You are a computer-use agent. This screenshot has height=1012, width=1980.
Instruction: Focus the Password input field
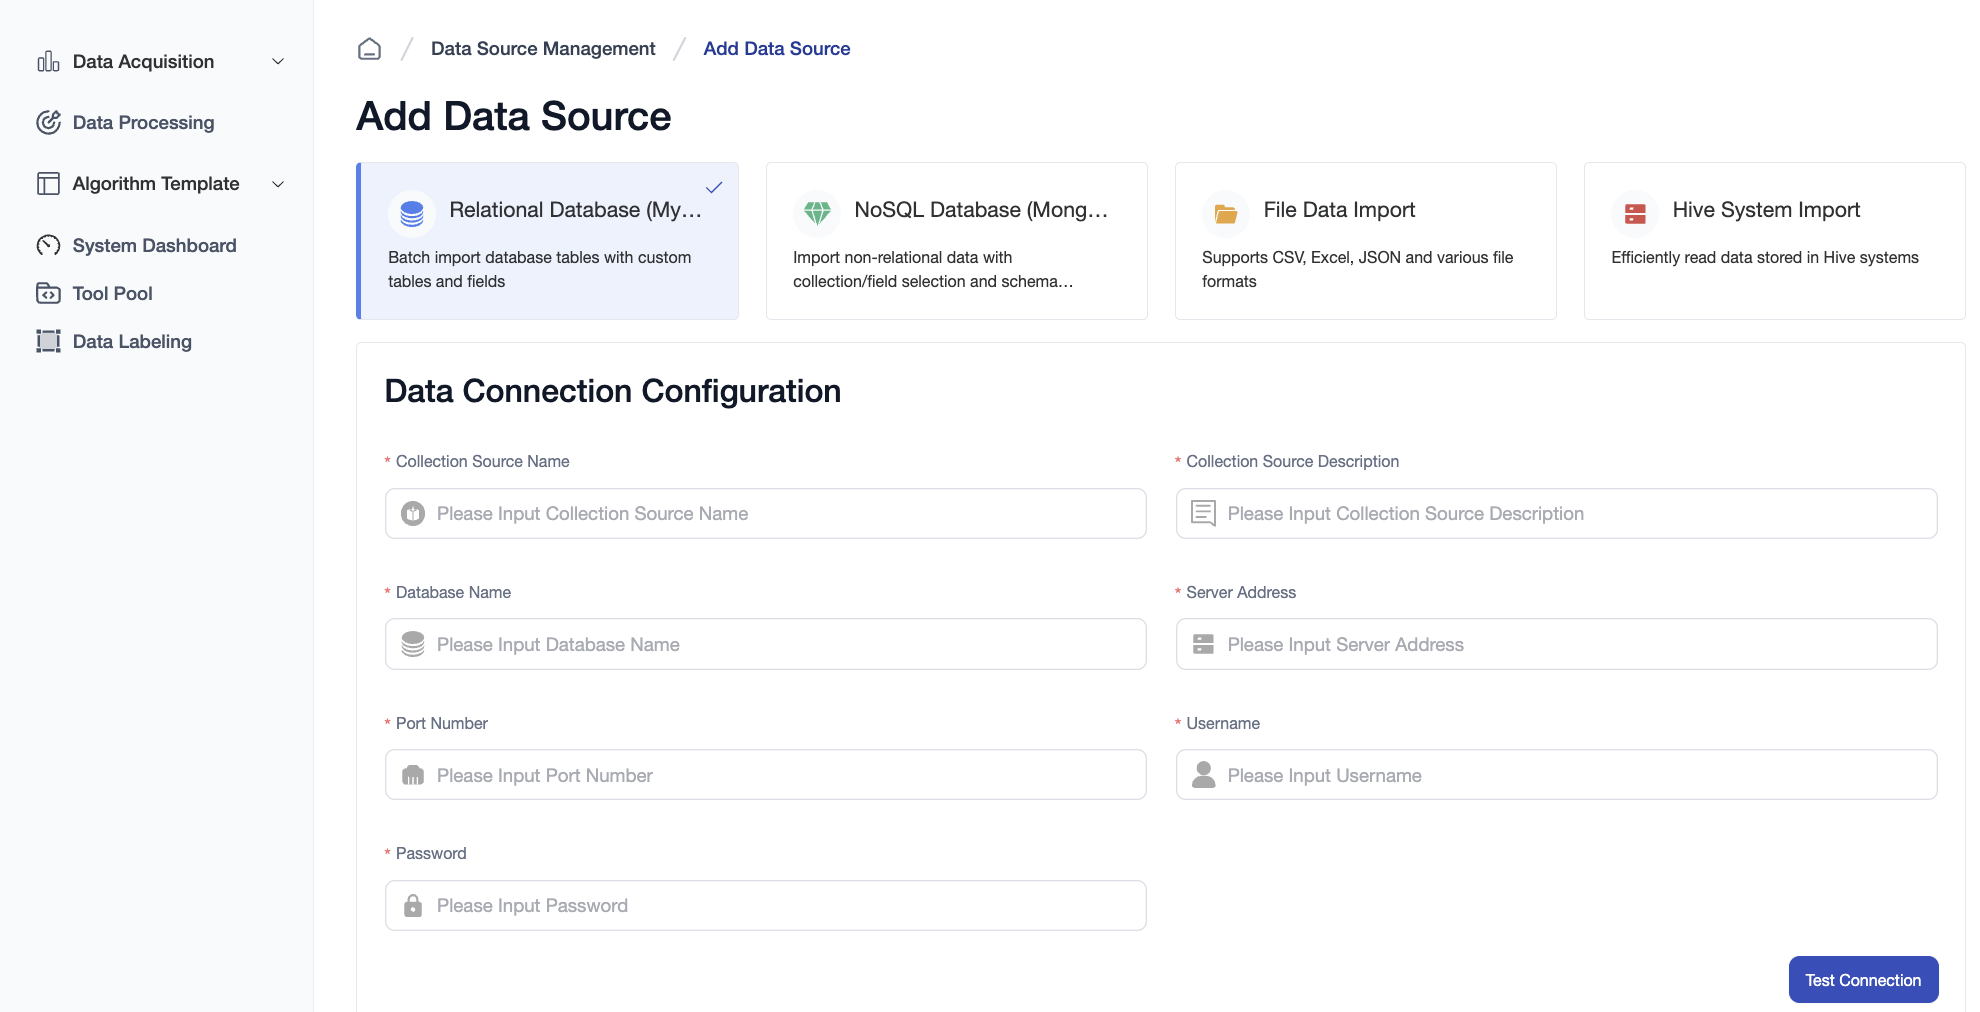780,906
